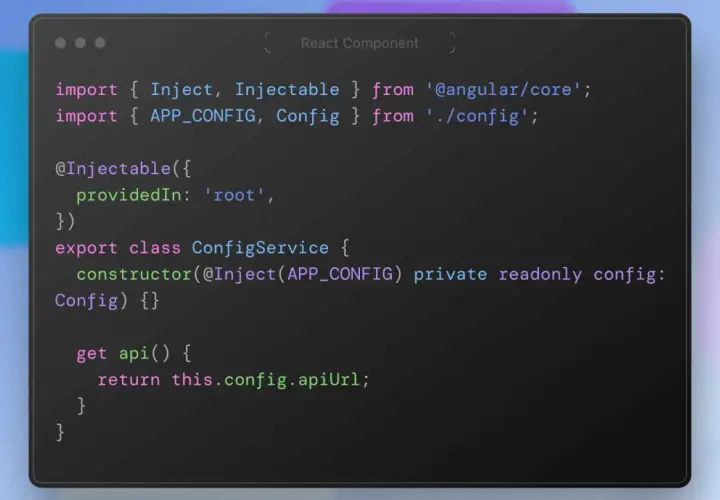
Task: Click the 'constructor' keyword
Action: 134,275
